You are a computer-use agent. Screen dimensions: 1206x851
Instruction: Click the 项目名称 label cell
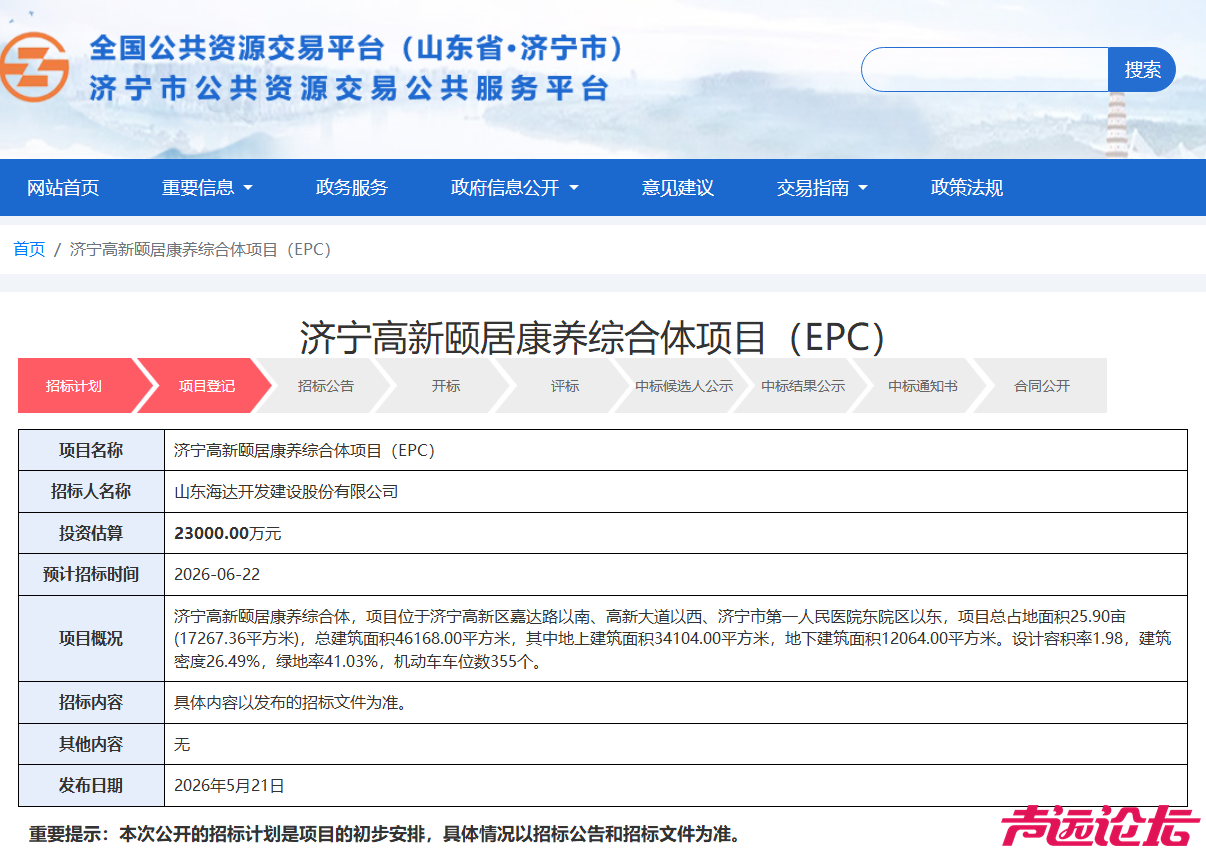coord(91,451)
